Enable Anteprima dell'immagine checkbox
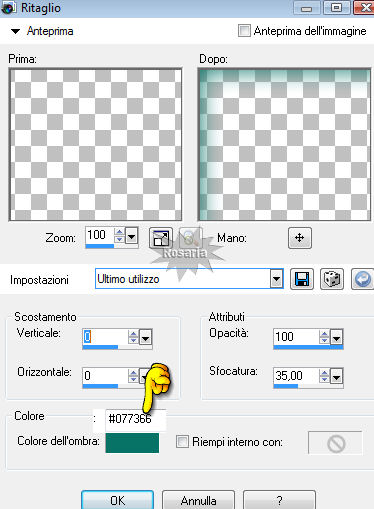Image resolution: width=374 pixels, height=509 pixels. [x=244, y=31]
